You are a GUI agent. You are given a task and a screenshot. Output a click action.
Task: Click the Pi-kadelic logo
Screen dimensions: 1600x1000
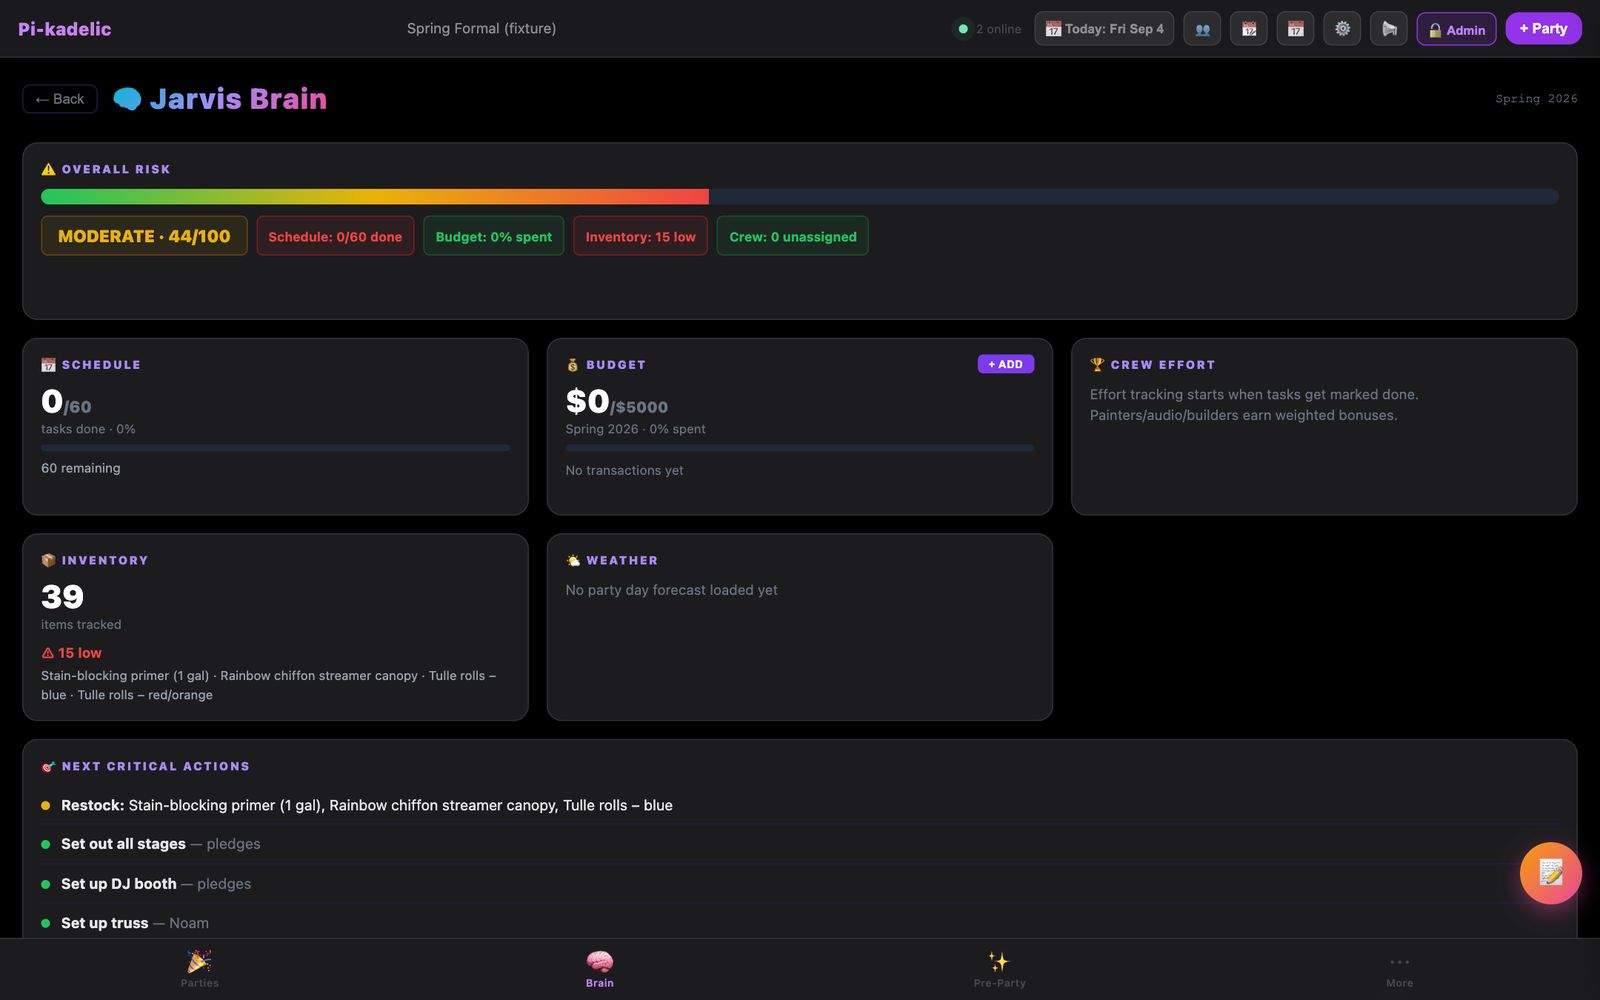click(65, 29)
